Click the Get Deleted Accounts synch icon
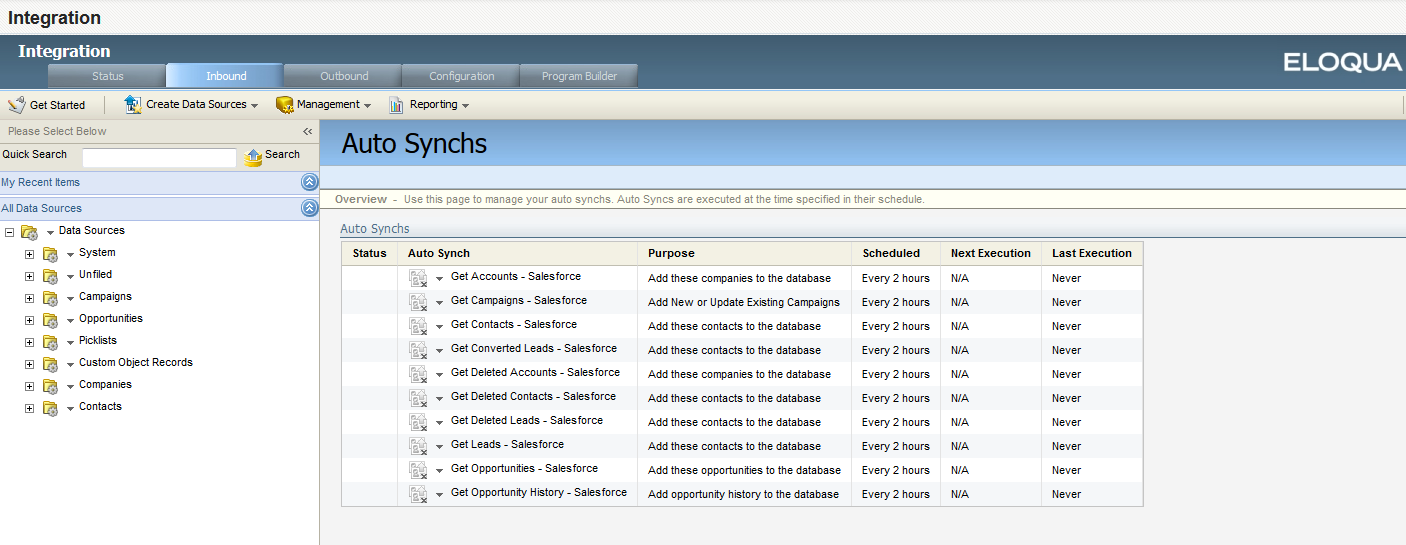Image resolution: width=1406 pixels, height=545 pixels. click(x=419, y=374)
